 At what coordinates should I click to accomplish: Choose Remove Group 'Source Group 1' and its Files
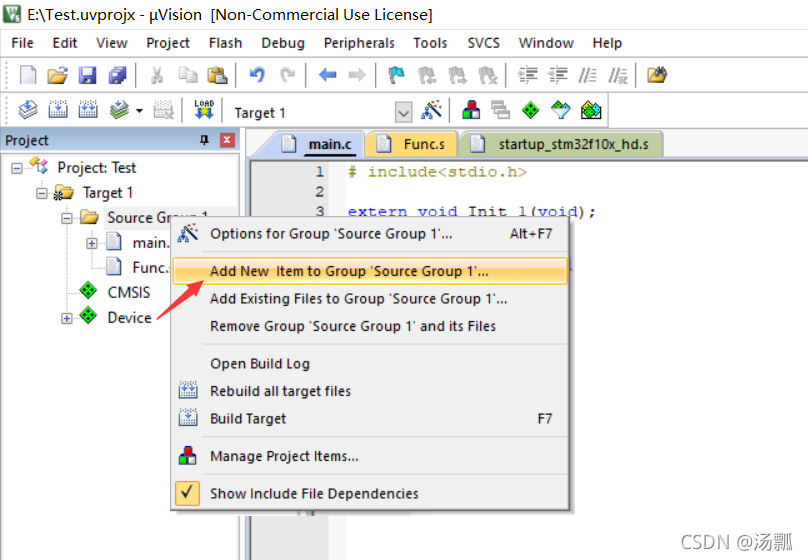click(x=369, y=326)
